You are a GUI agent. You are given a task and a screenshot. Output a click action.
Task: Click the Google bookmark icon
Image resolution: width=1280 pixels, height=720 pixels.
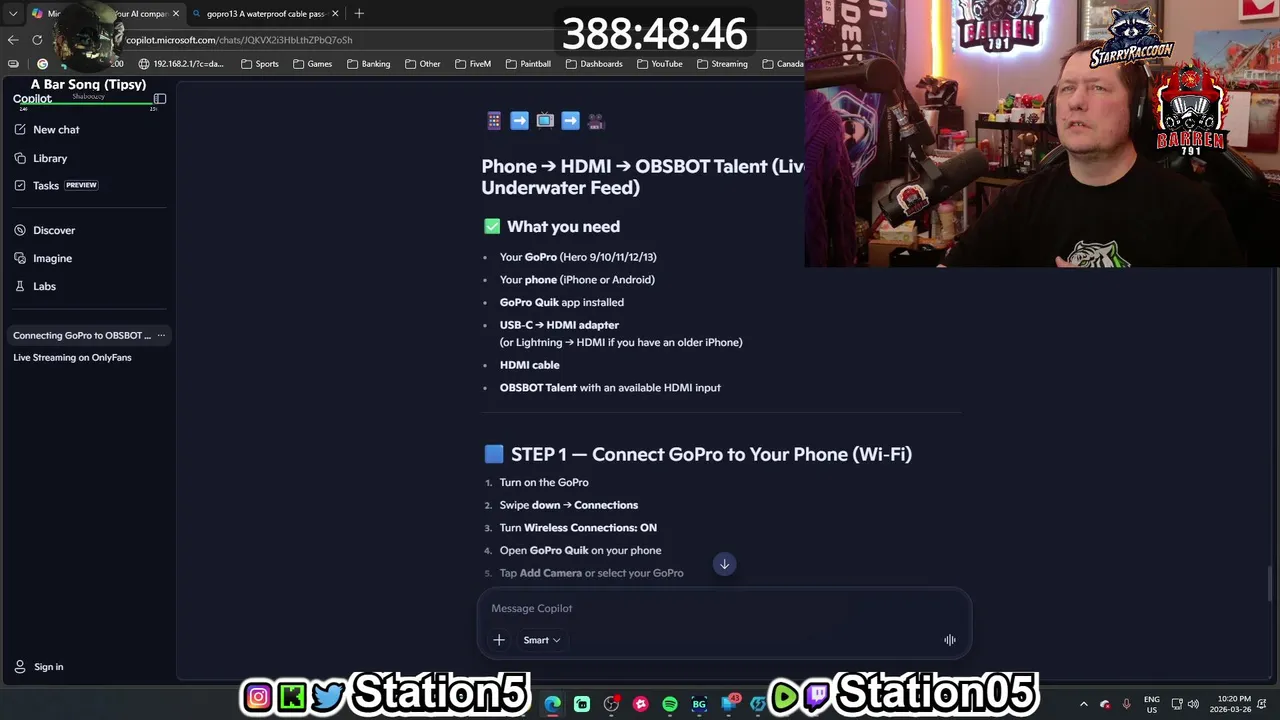pos(42,64)
